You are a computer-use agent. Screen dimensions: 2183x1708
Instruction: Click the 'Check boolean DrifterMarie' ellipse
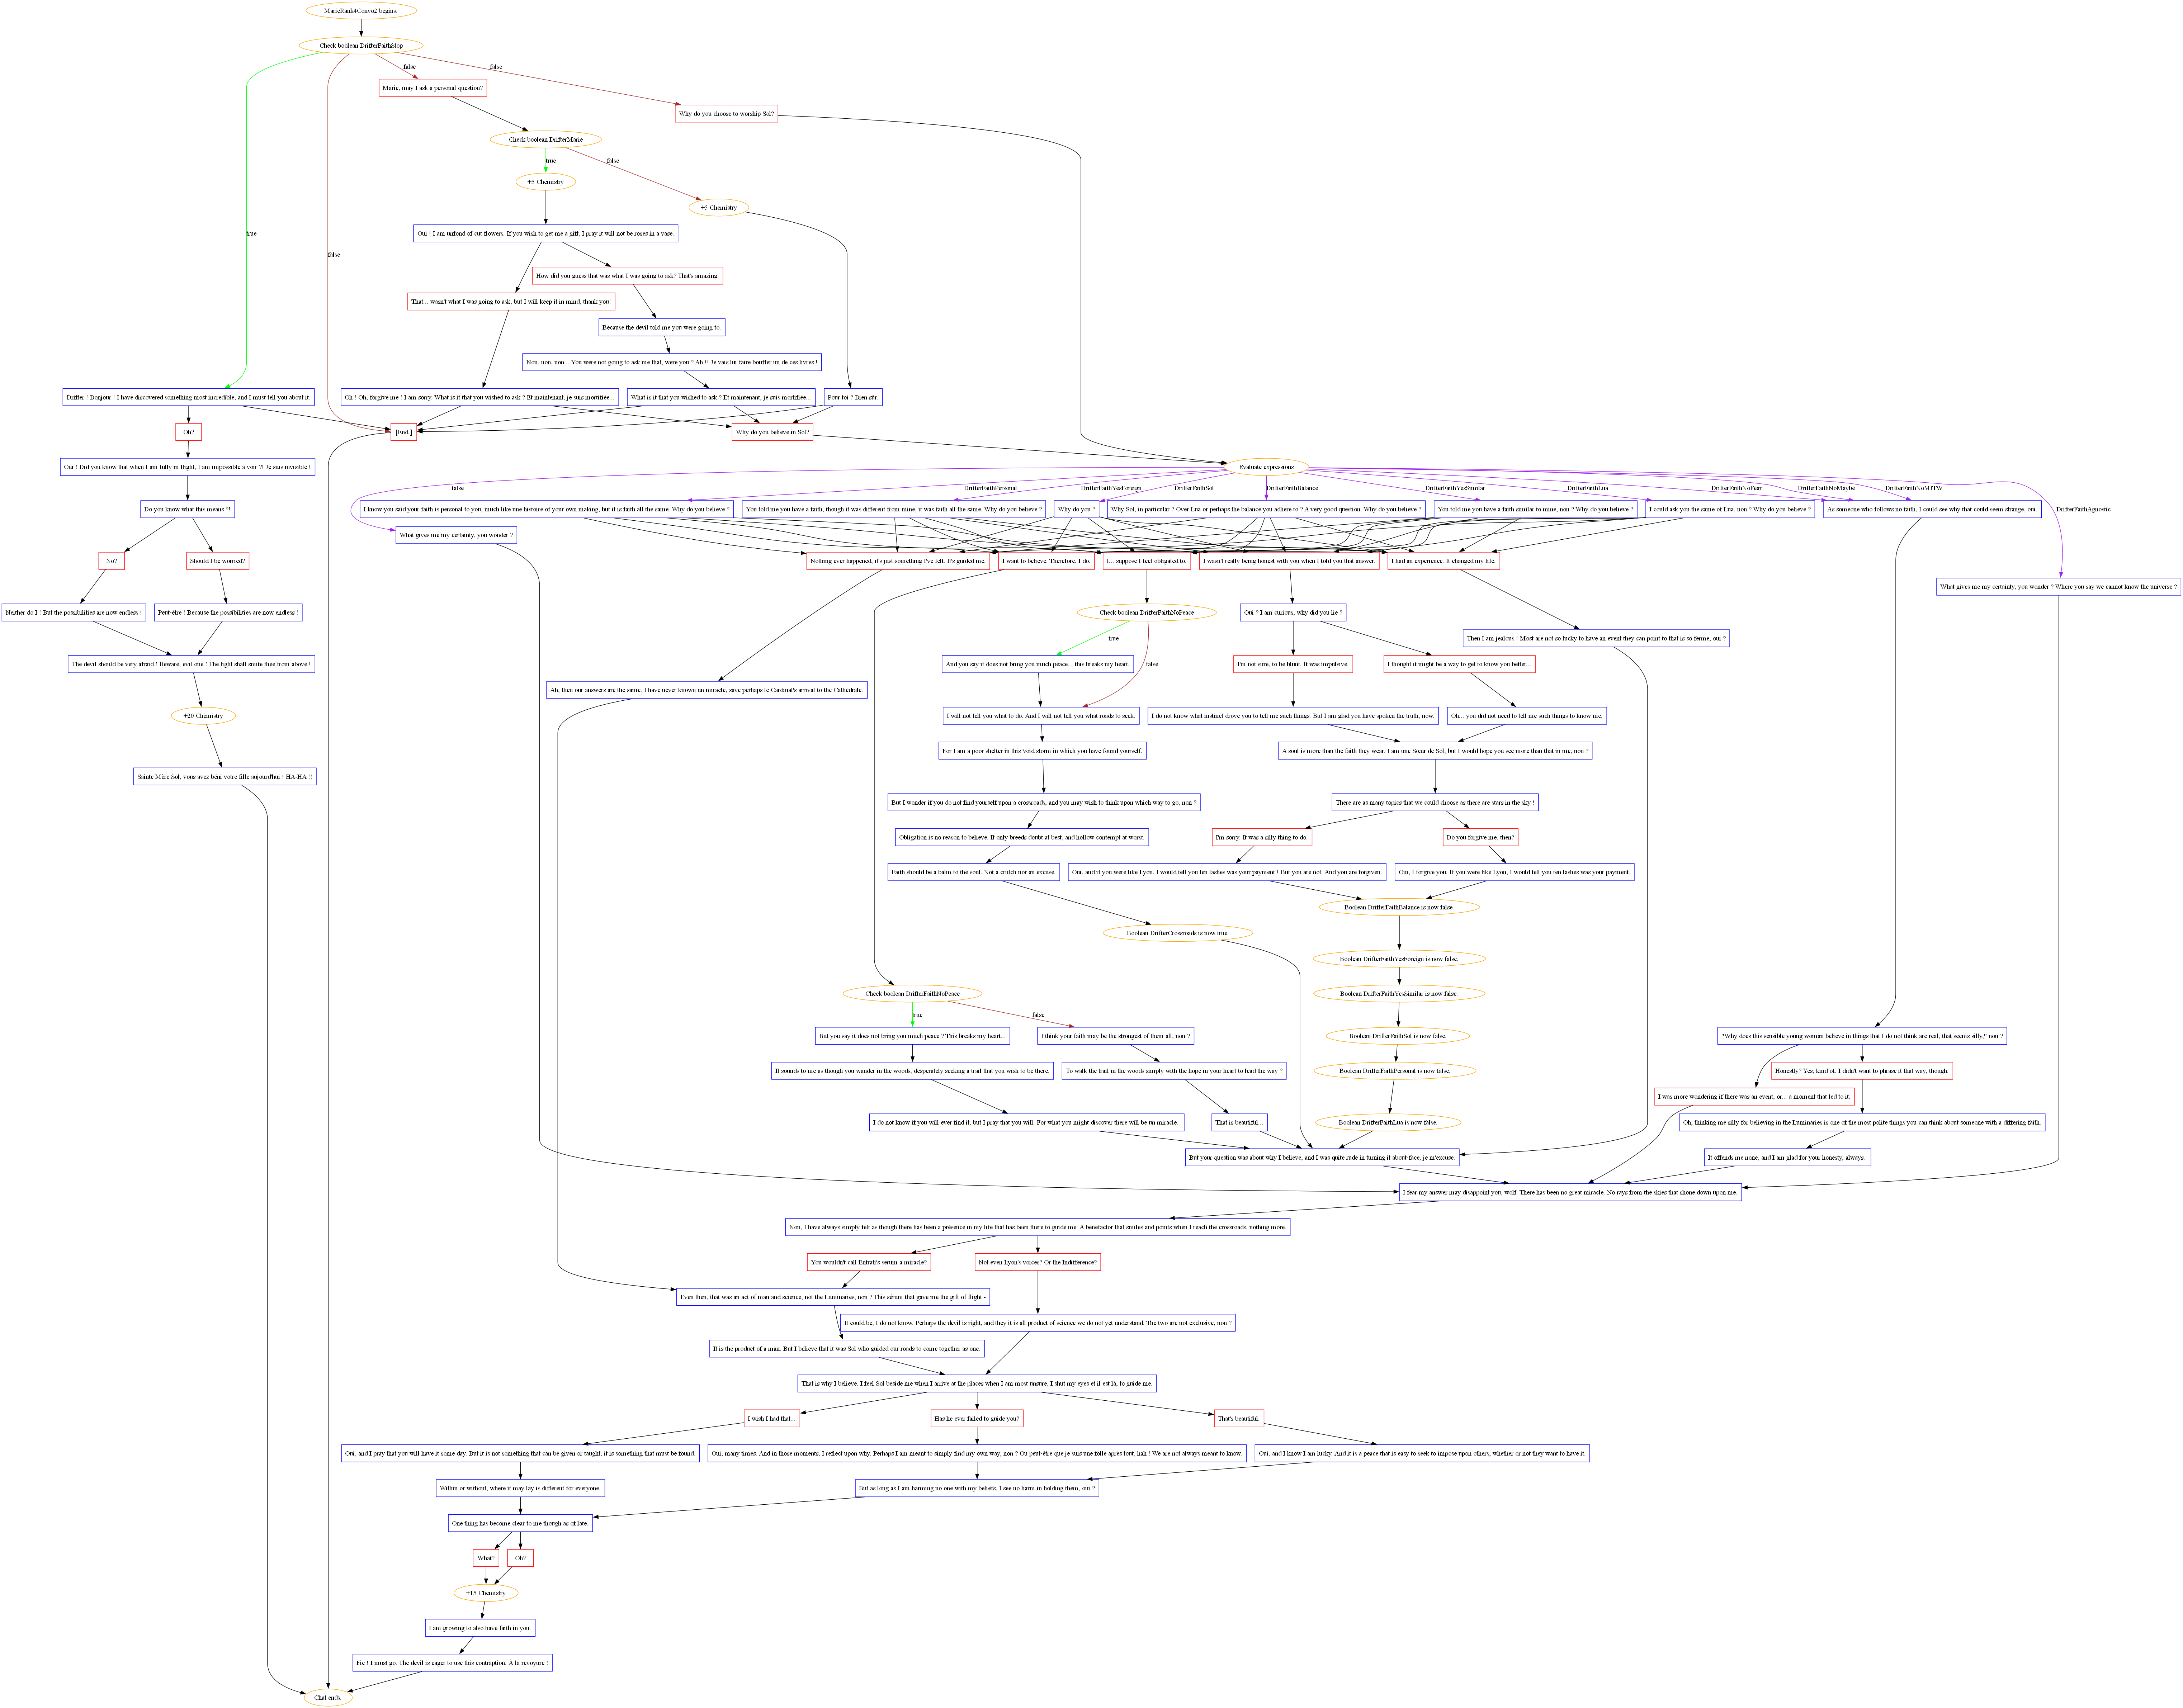(x=545, y=140)
